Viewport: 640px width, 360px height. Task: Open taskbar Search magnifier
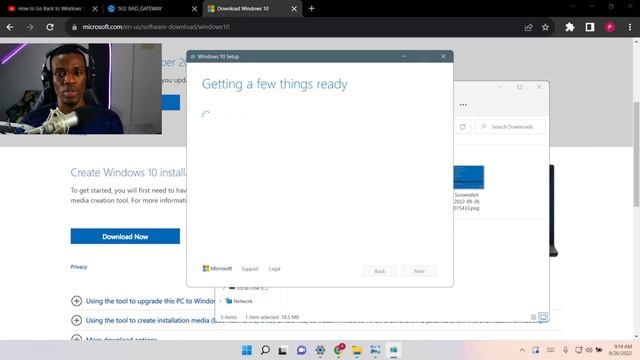[265, 350]
